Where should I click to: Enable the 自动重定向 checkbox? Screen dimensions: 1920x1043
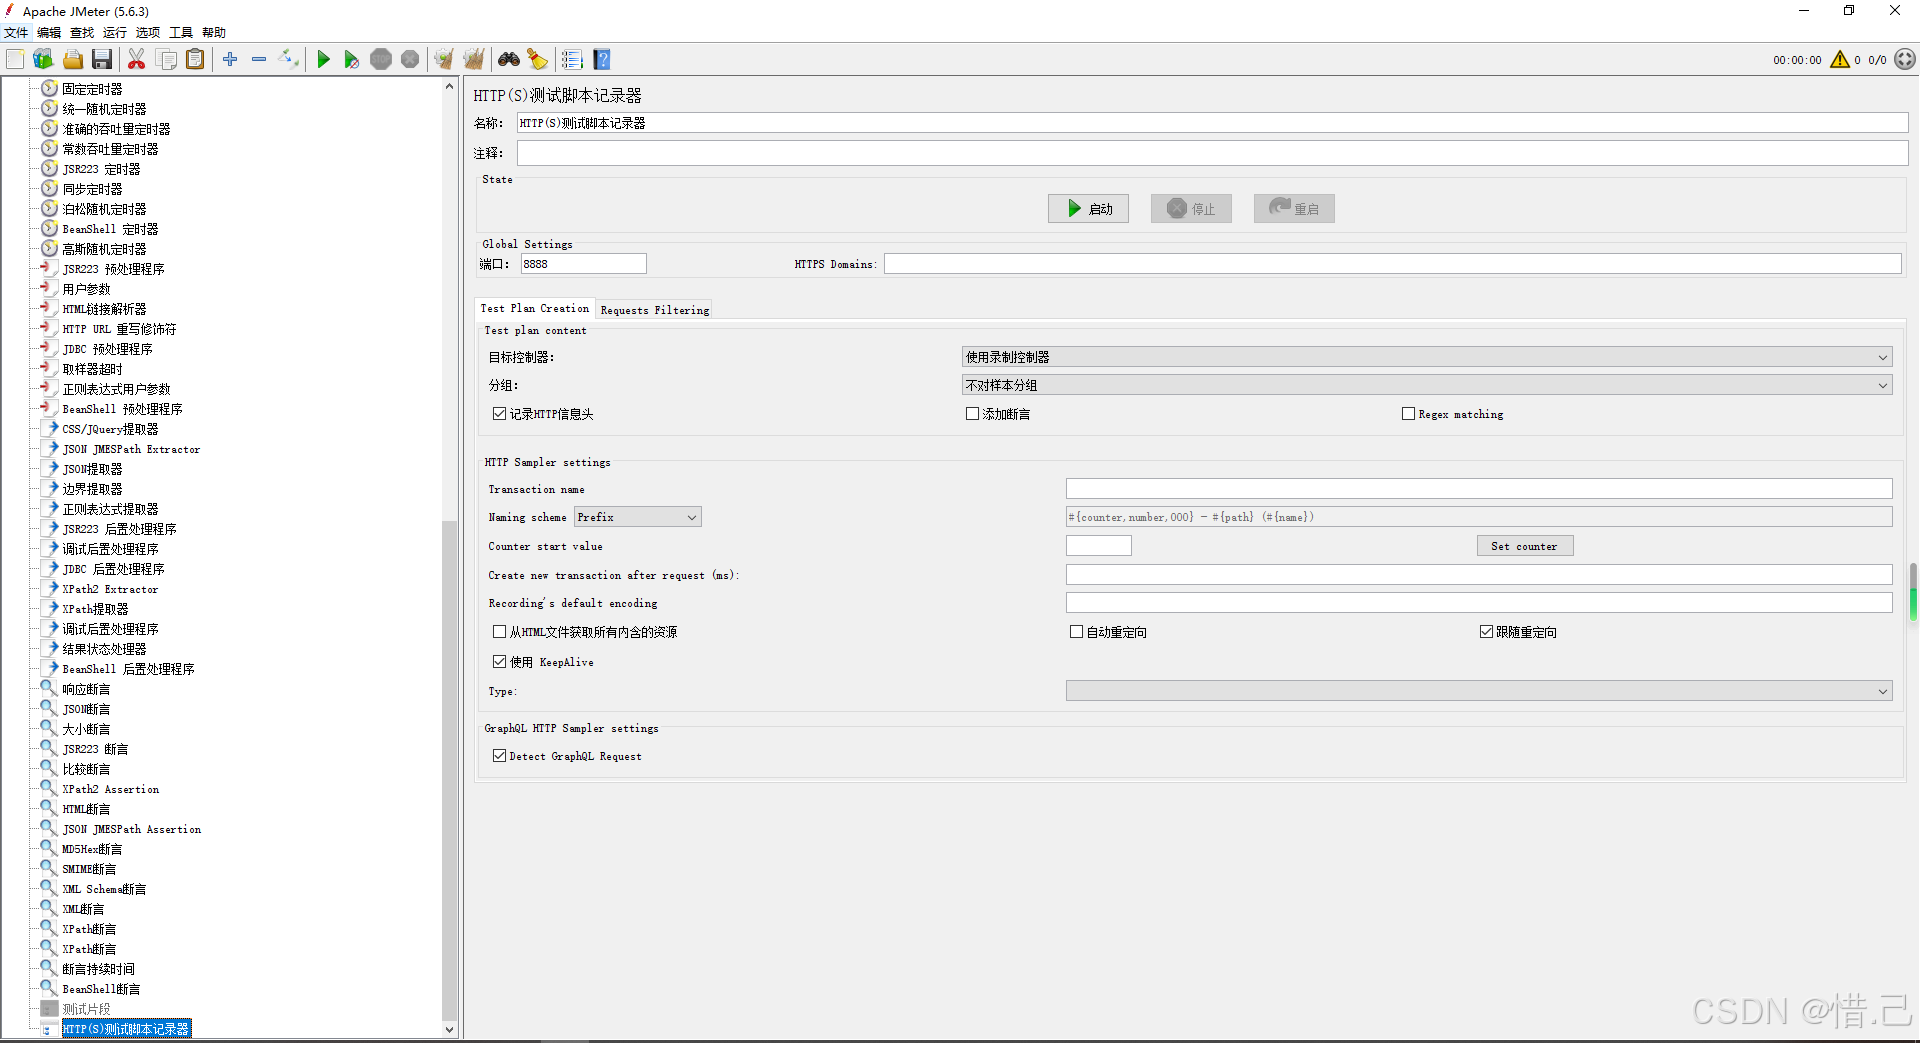[1076, 631]
